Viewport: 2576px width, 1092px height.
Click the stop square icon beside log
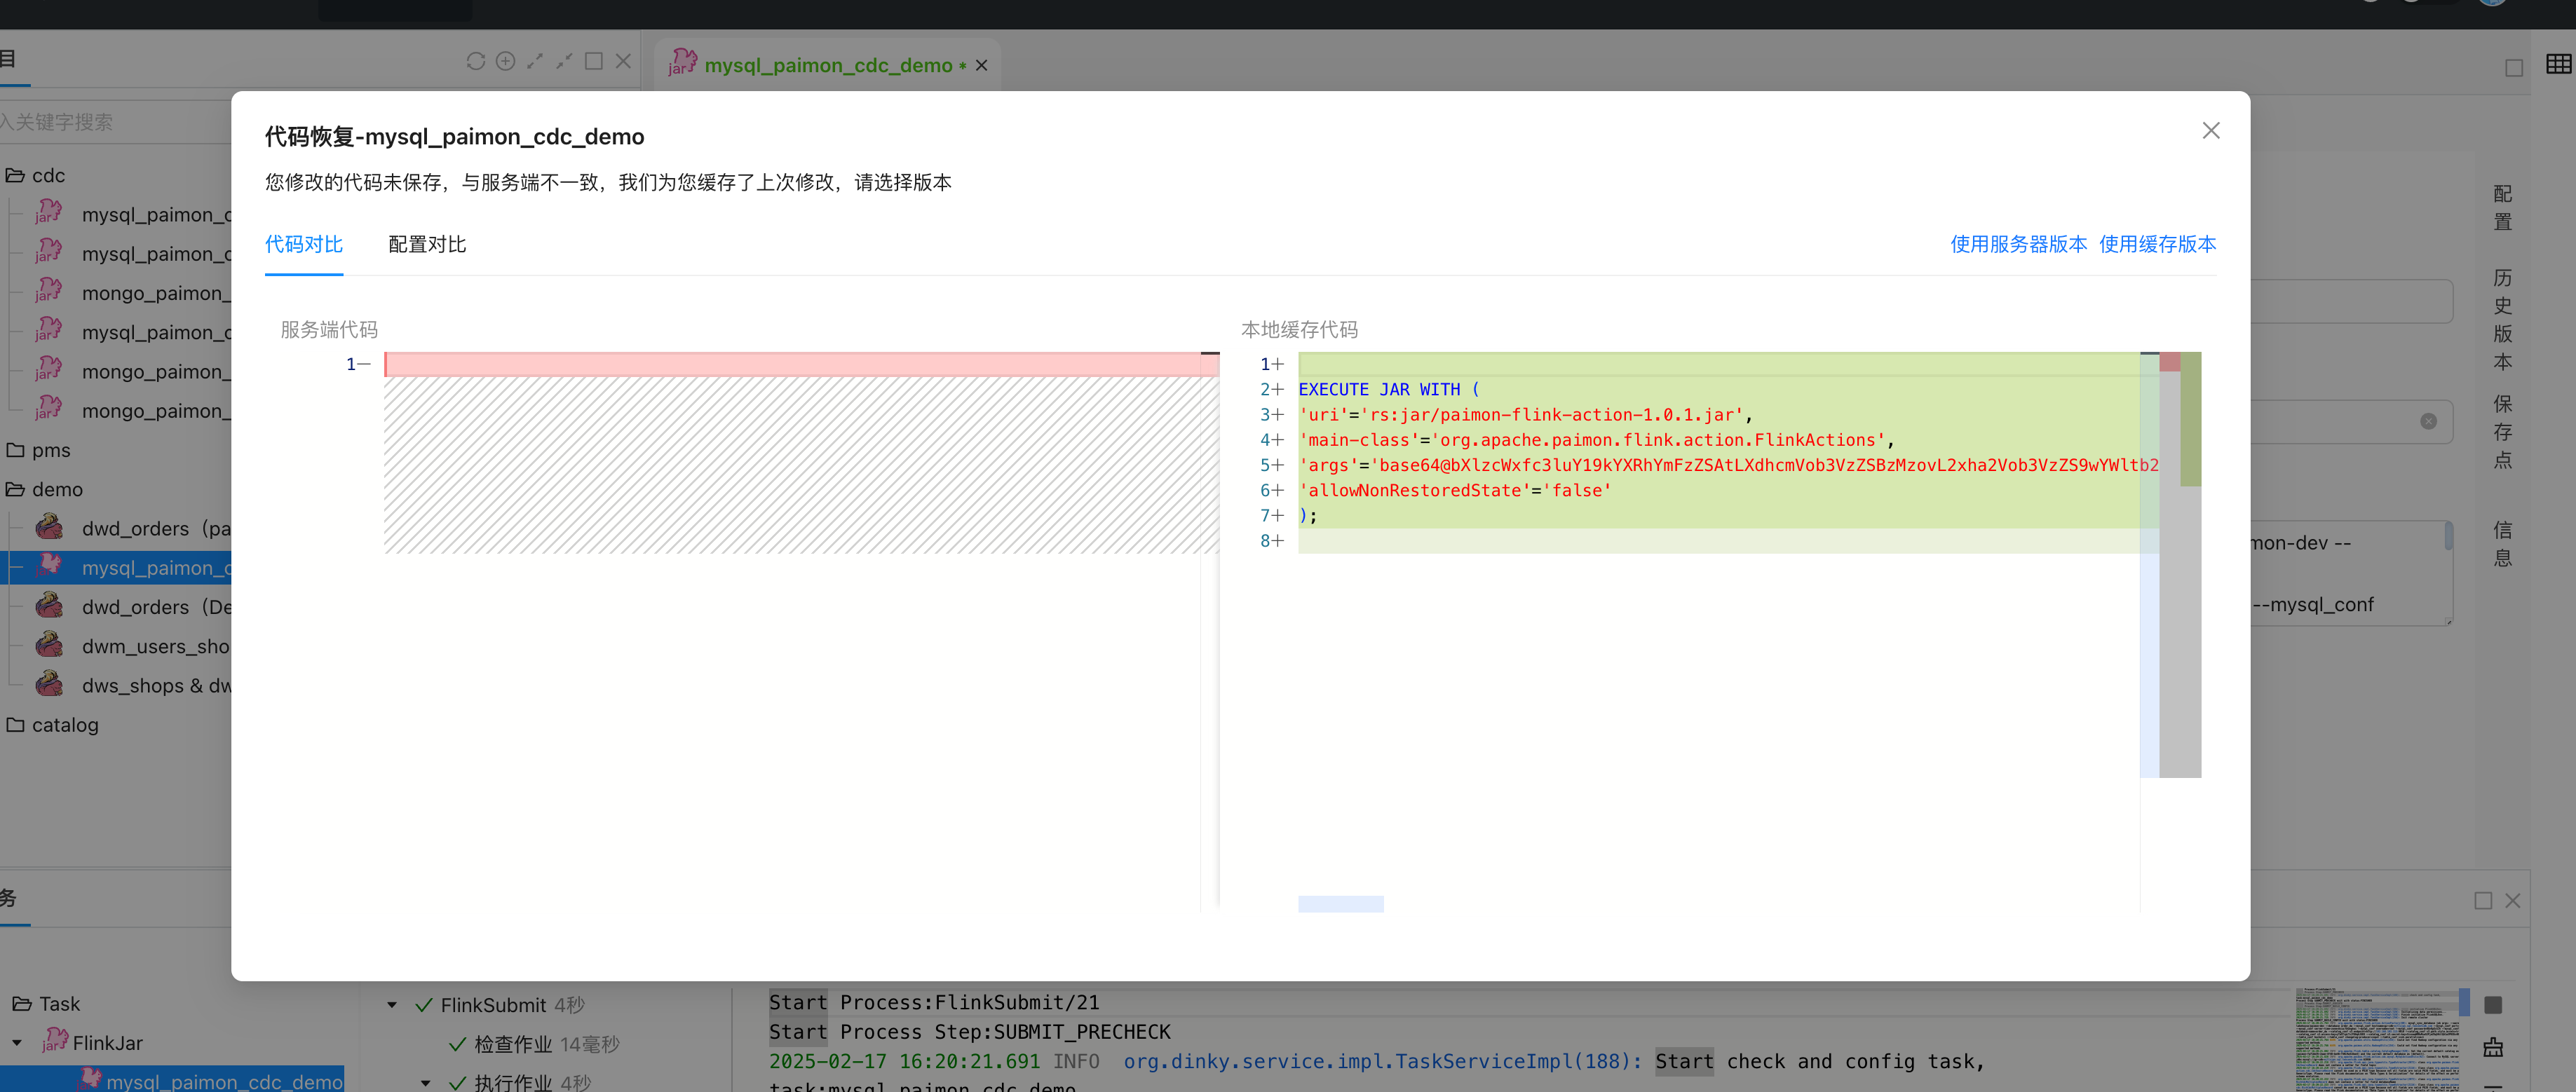(x=2493, y=1005)
